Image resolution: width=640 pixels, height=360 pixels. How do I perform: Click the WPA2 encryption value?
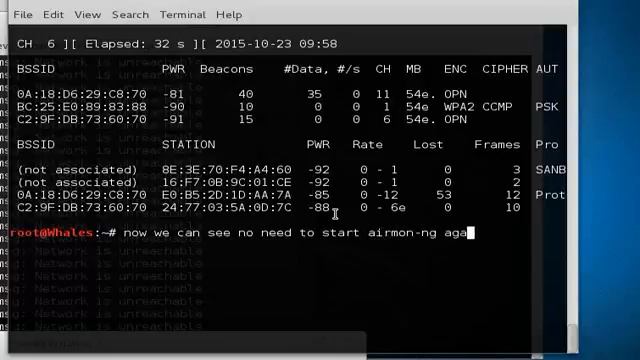(x=459, y=107)
